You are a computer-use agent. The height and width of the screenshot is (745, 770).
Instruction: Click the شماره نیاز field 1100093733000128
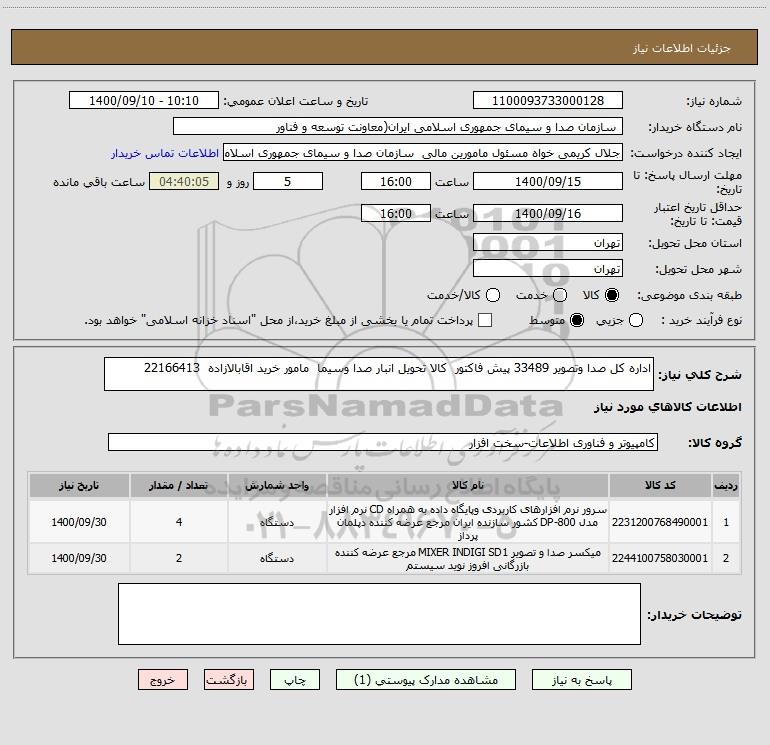click(x=548, y=100)
